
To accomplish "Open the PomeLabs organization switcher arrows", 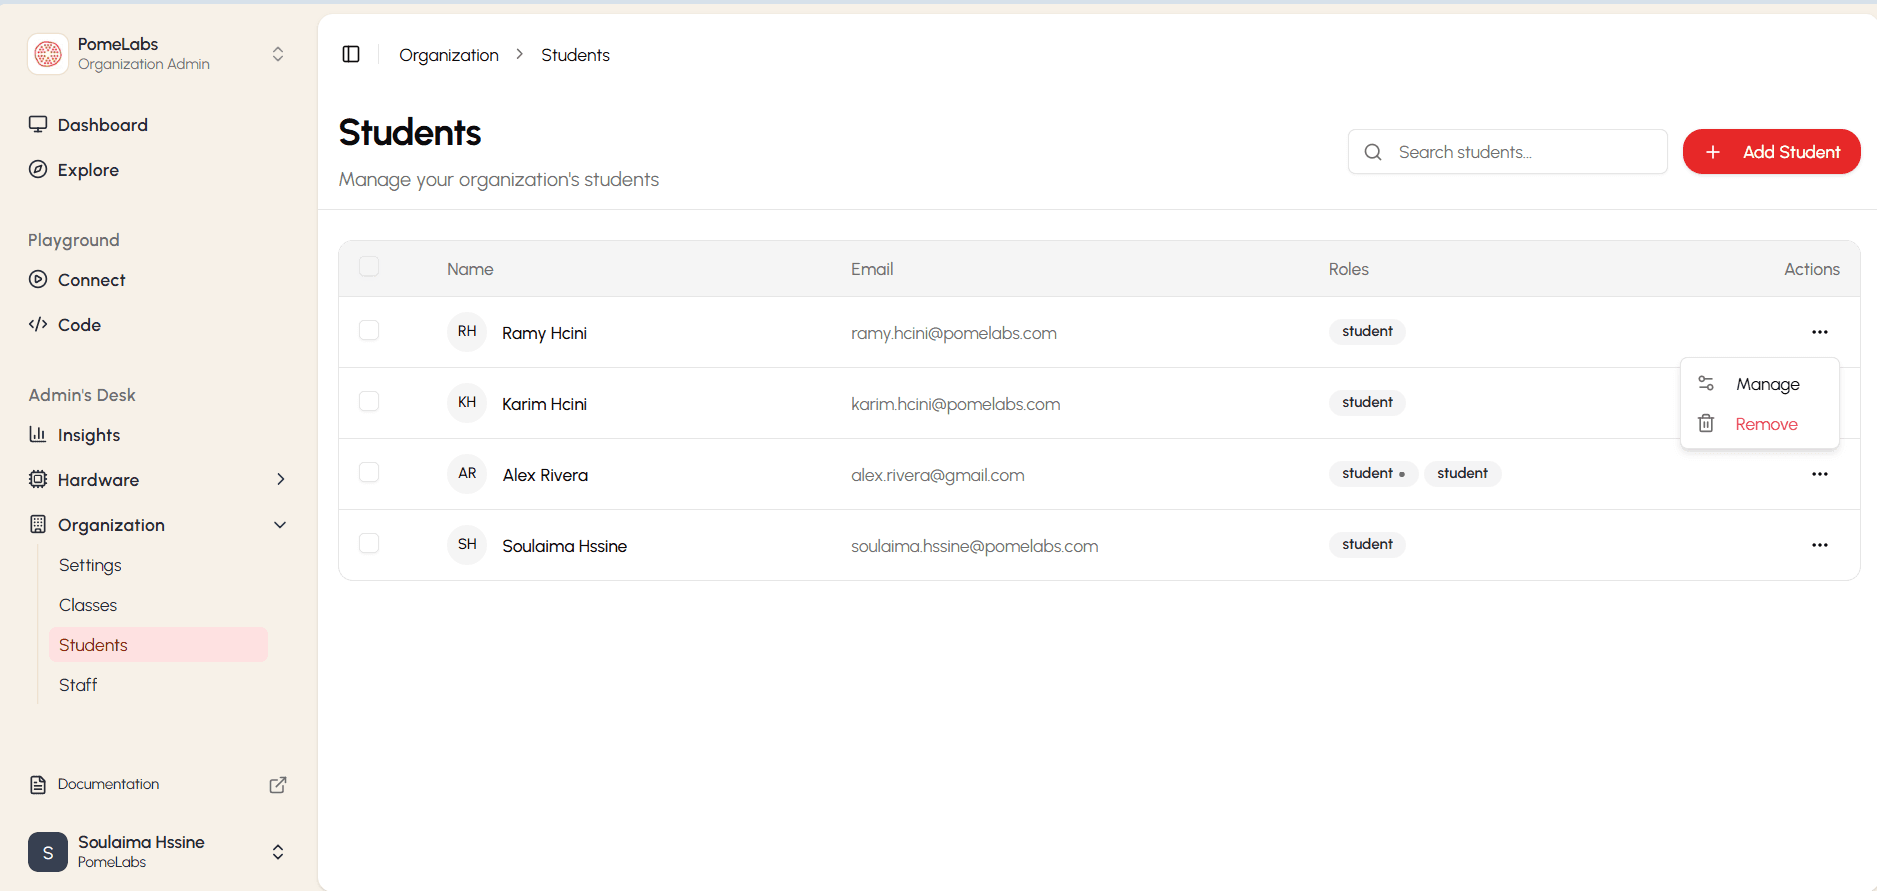I will pos(278,54).
